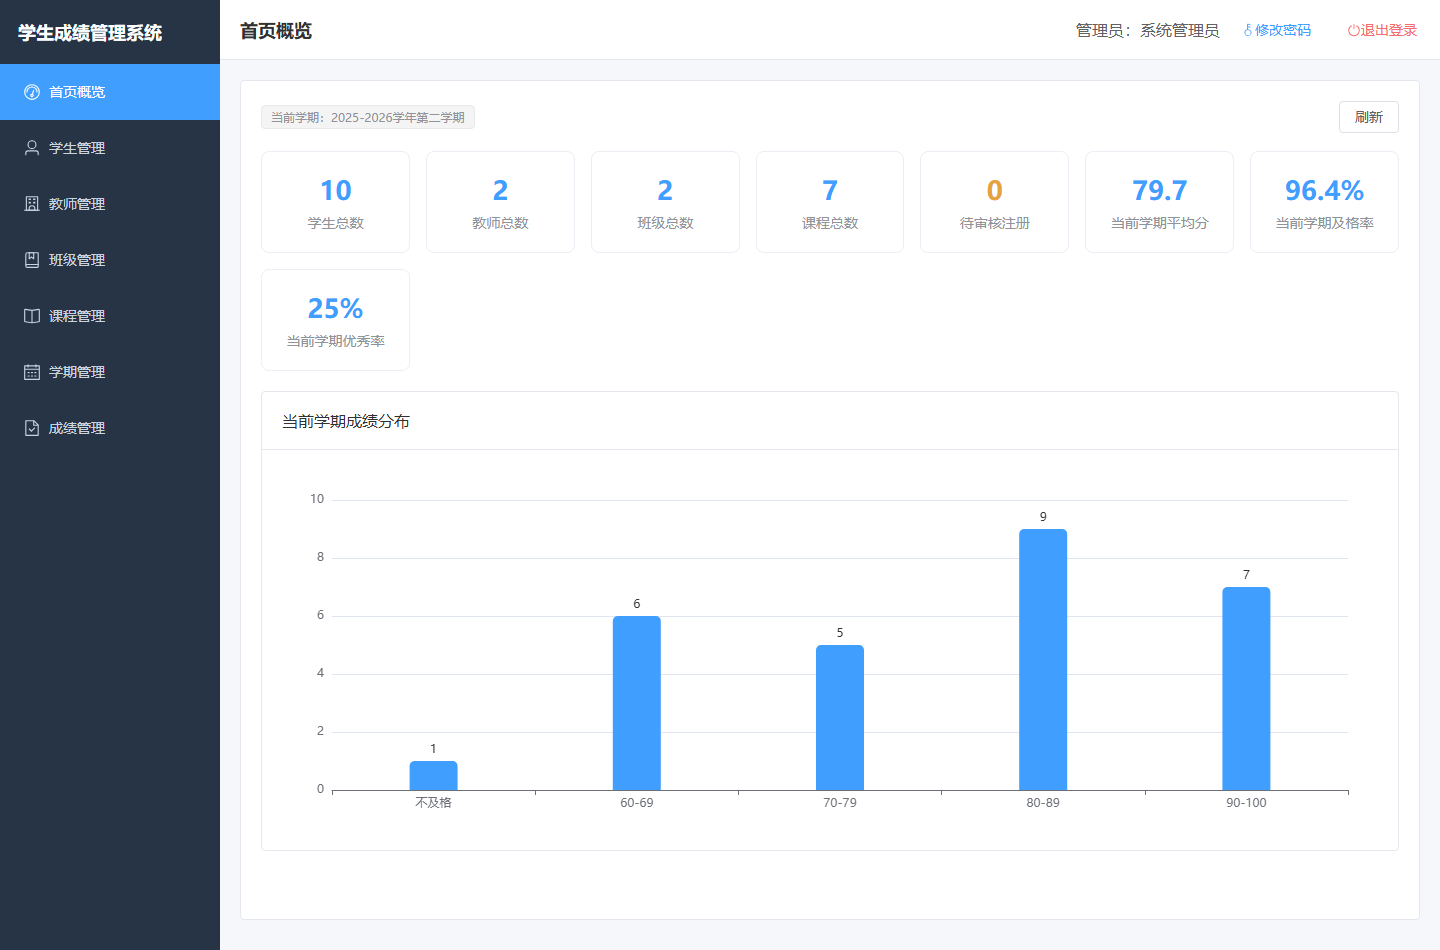This screenshot has width=1440, height=950.
Task: Click the 当前学期成绩分布 chart title
Action: point(346,421)
